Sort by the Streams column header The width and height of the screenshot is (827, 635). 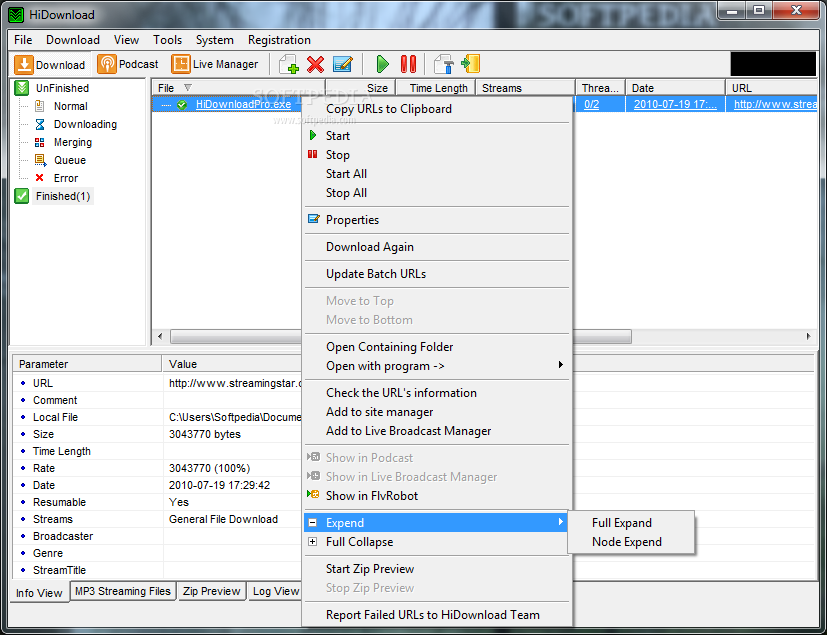tap(525, 88)
